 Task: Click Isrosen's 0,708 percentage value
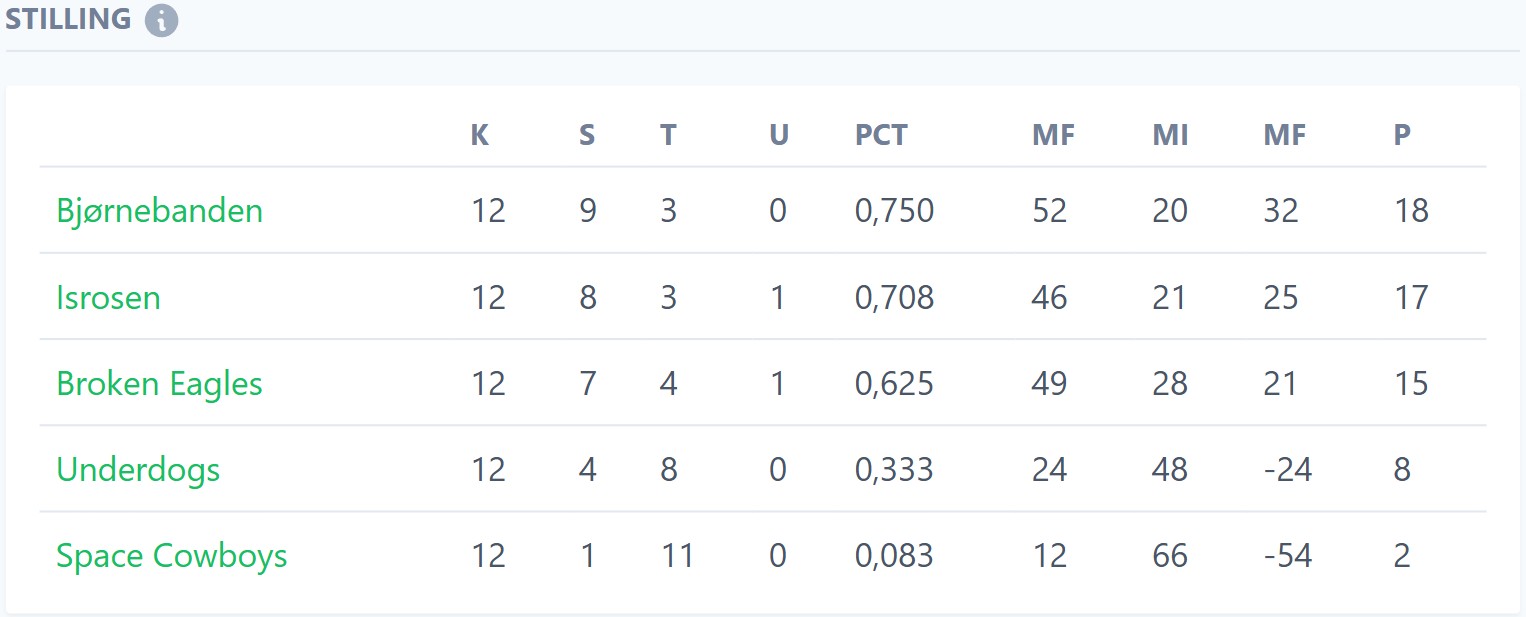point(894,298)
